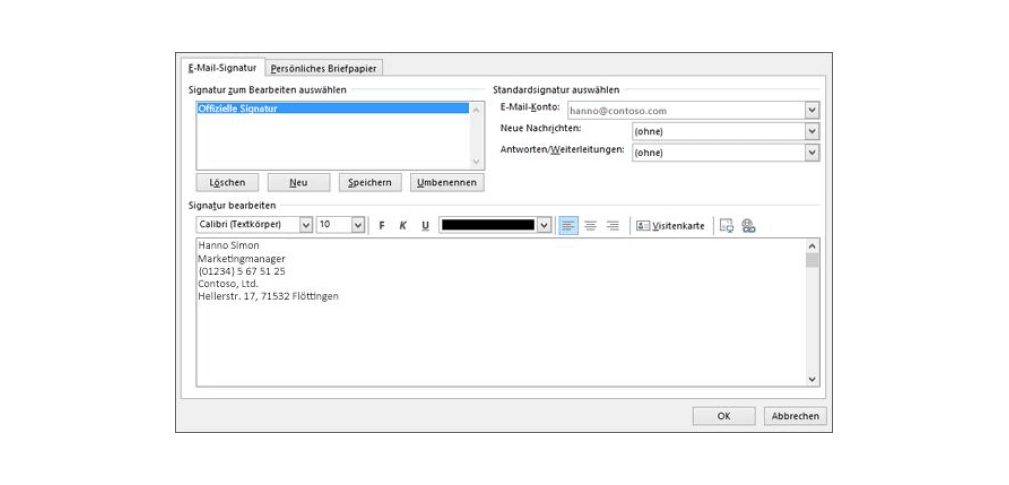
Task: Toggle italic formatting (K)
Action: (403, 226)
